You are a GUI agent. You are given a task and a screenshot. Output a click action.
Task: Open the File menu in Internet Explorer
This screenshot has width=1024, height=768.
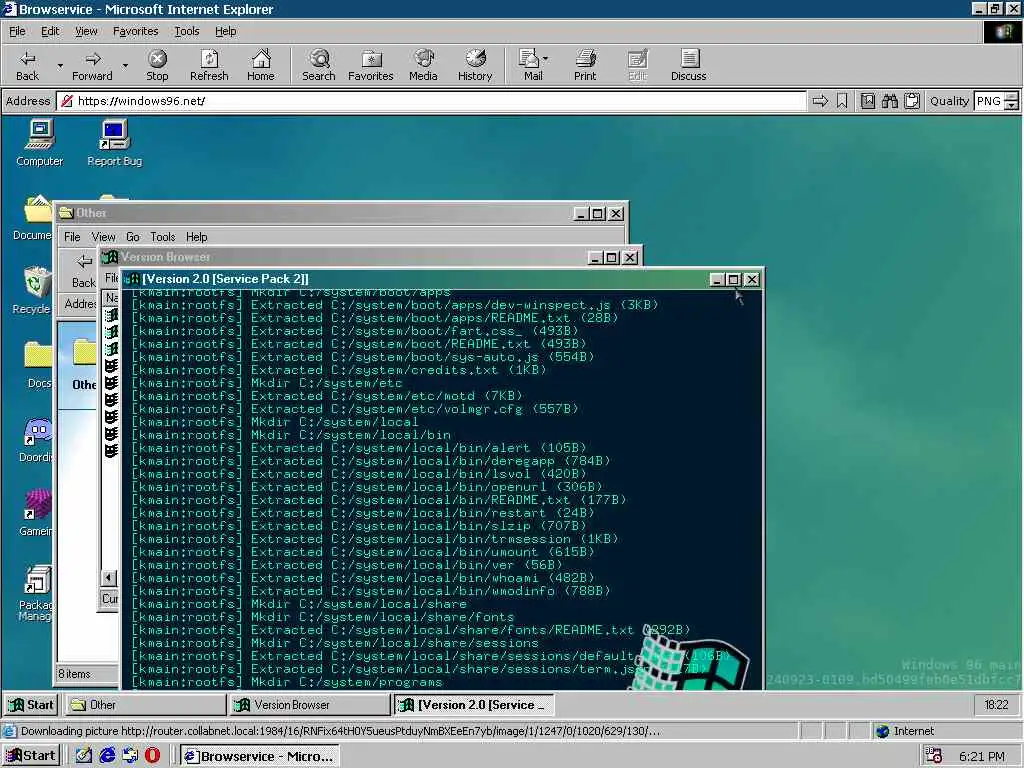pyautogui.click(x=17, y=31)
